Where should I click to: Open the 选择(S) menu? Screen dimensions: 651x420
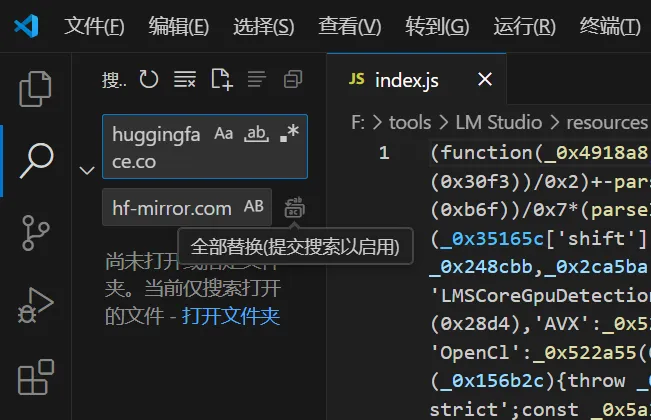click(x=263, y=27)
